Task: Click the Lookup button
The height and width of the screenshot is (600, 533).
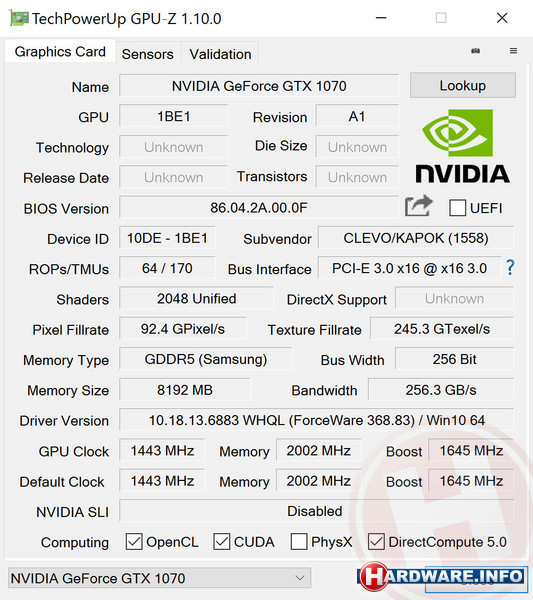Action: pos(463,85)
